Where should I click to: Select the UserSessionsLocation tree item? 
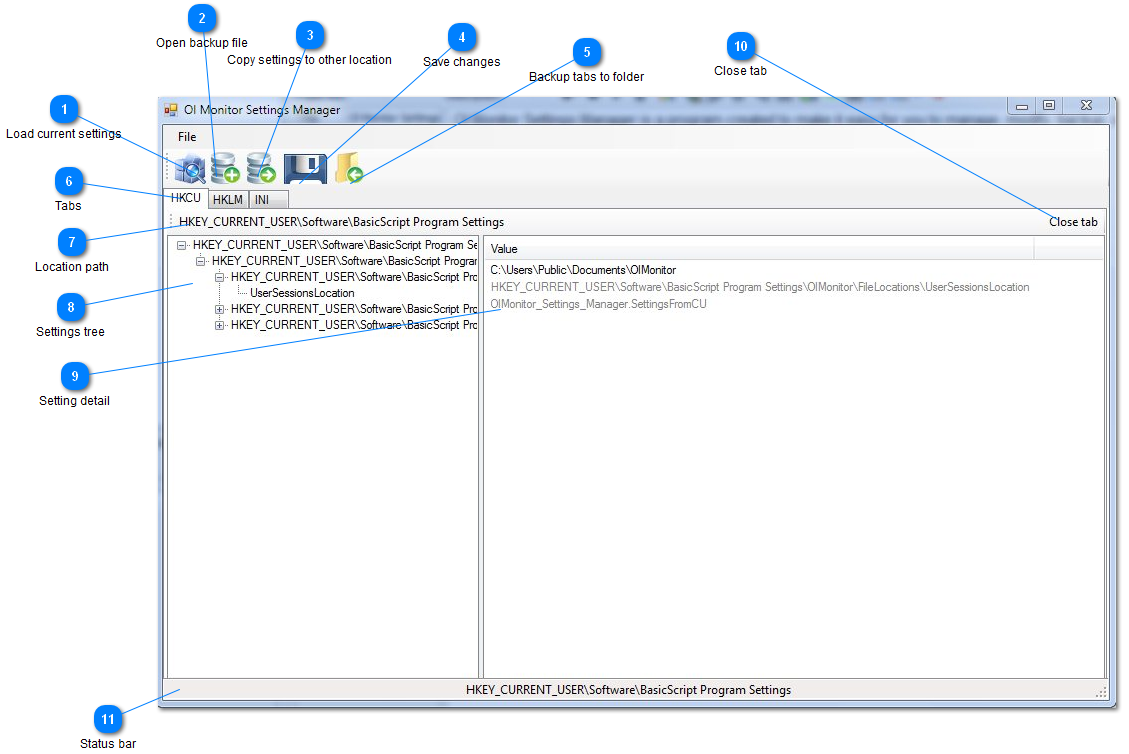coord(302,293)
